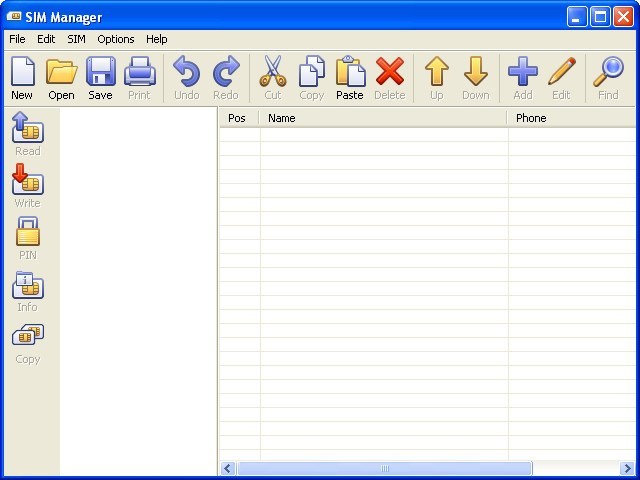The width and height of the screenshot is (640, 480).
Task: Create a new file with New icon
Action: click(x=22, y=78)
